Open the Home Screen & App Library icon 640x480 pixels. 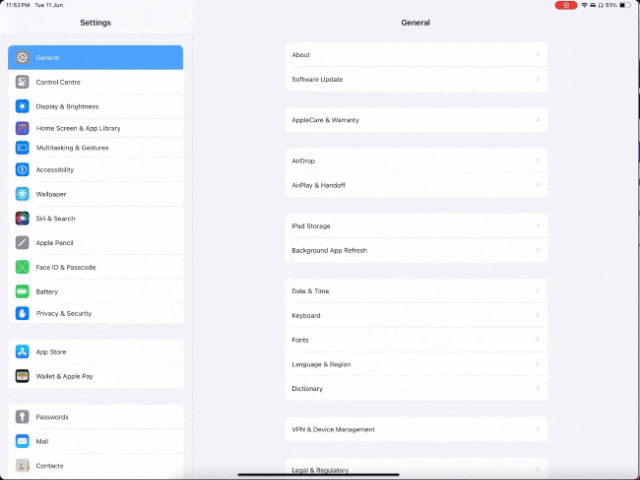click(22, 128)
